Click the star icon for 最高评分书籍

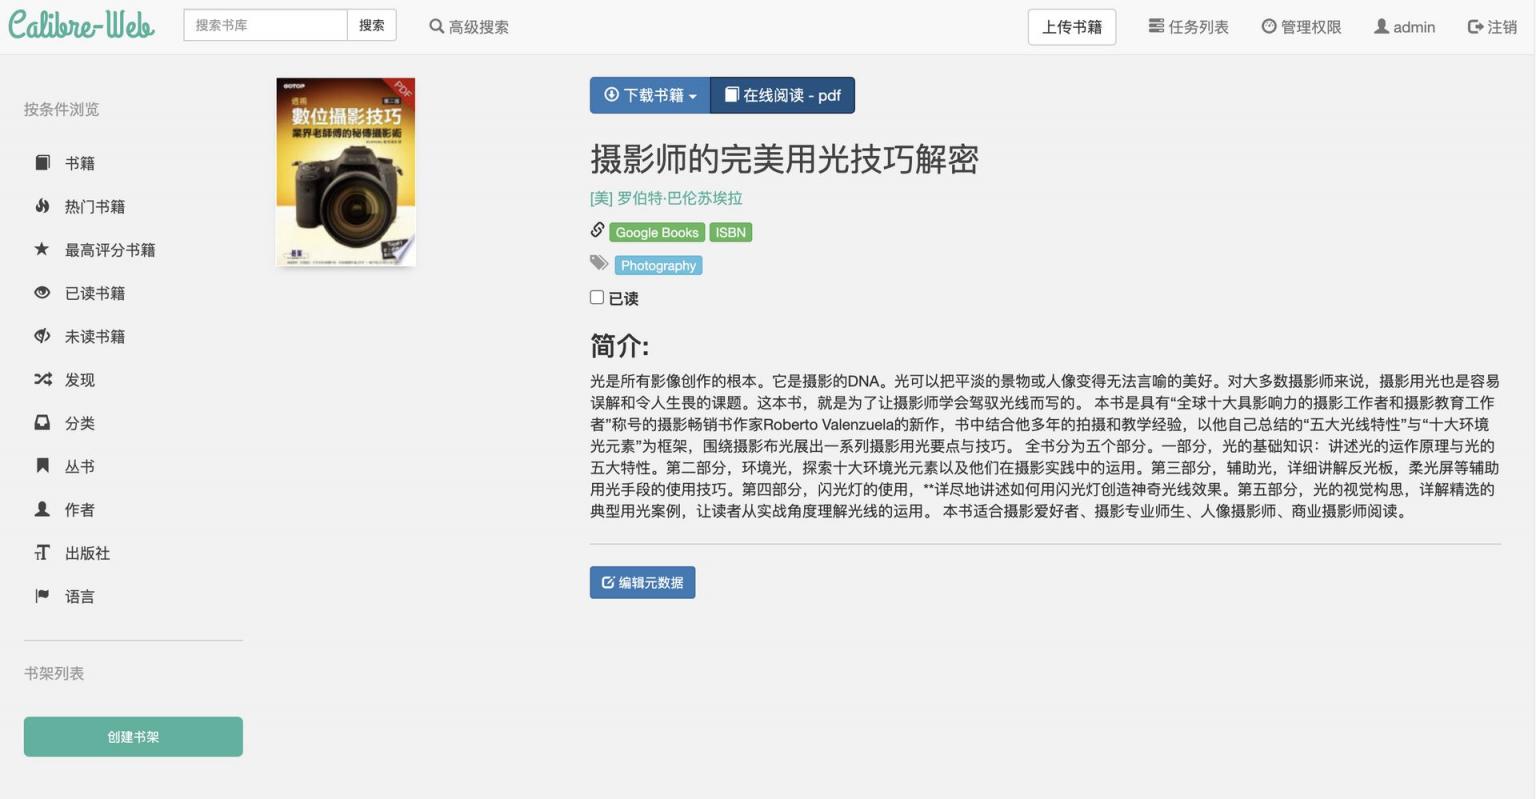(x=42, y=249)
